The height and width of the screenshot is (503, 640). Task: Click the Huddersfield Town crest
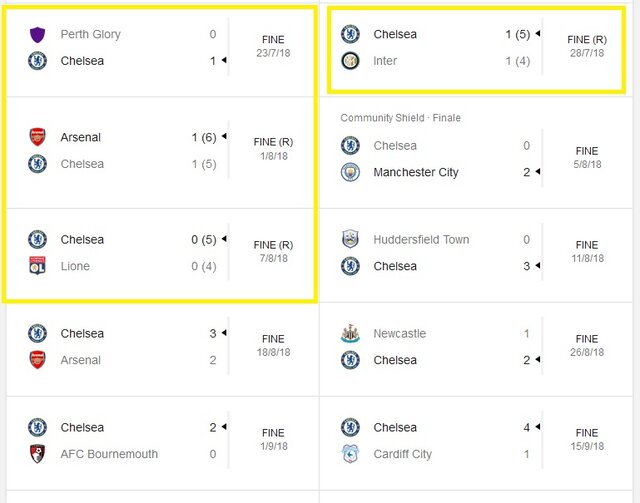tap(350, 239)
